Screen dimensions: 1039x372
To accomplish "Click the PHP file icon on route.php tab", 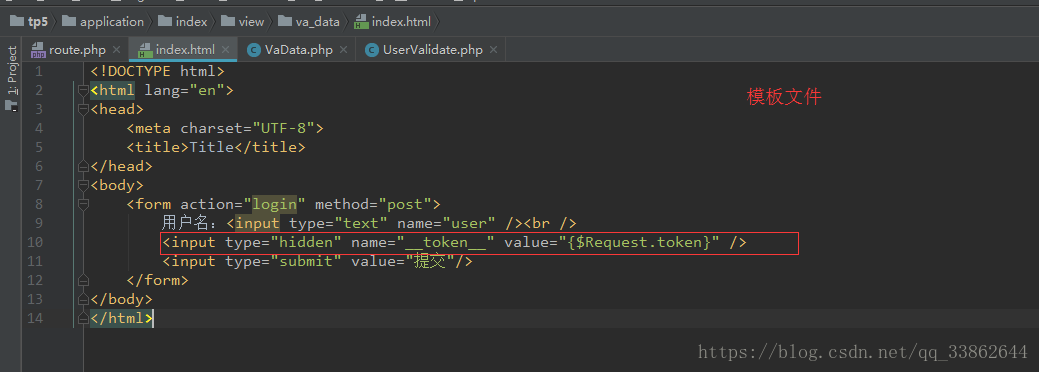I will pyautogui.click(x=38, y=50).
